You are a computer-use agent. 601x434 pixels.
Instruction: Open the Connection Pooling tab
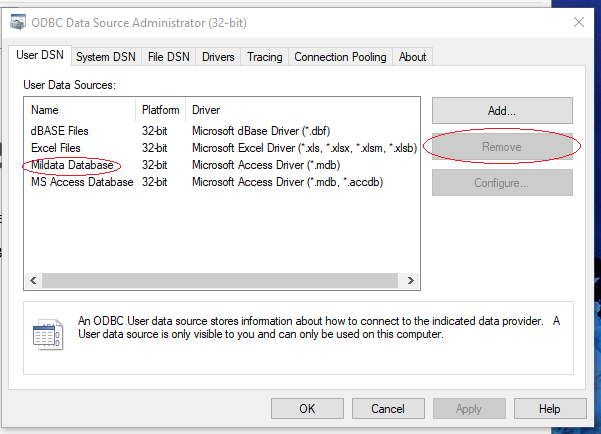pyautogui.click(x=340, y=57)
